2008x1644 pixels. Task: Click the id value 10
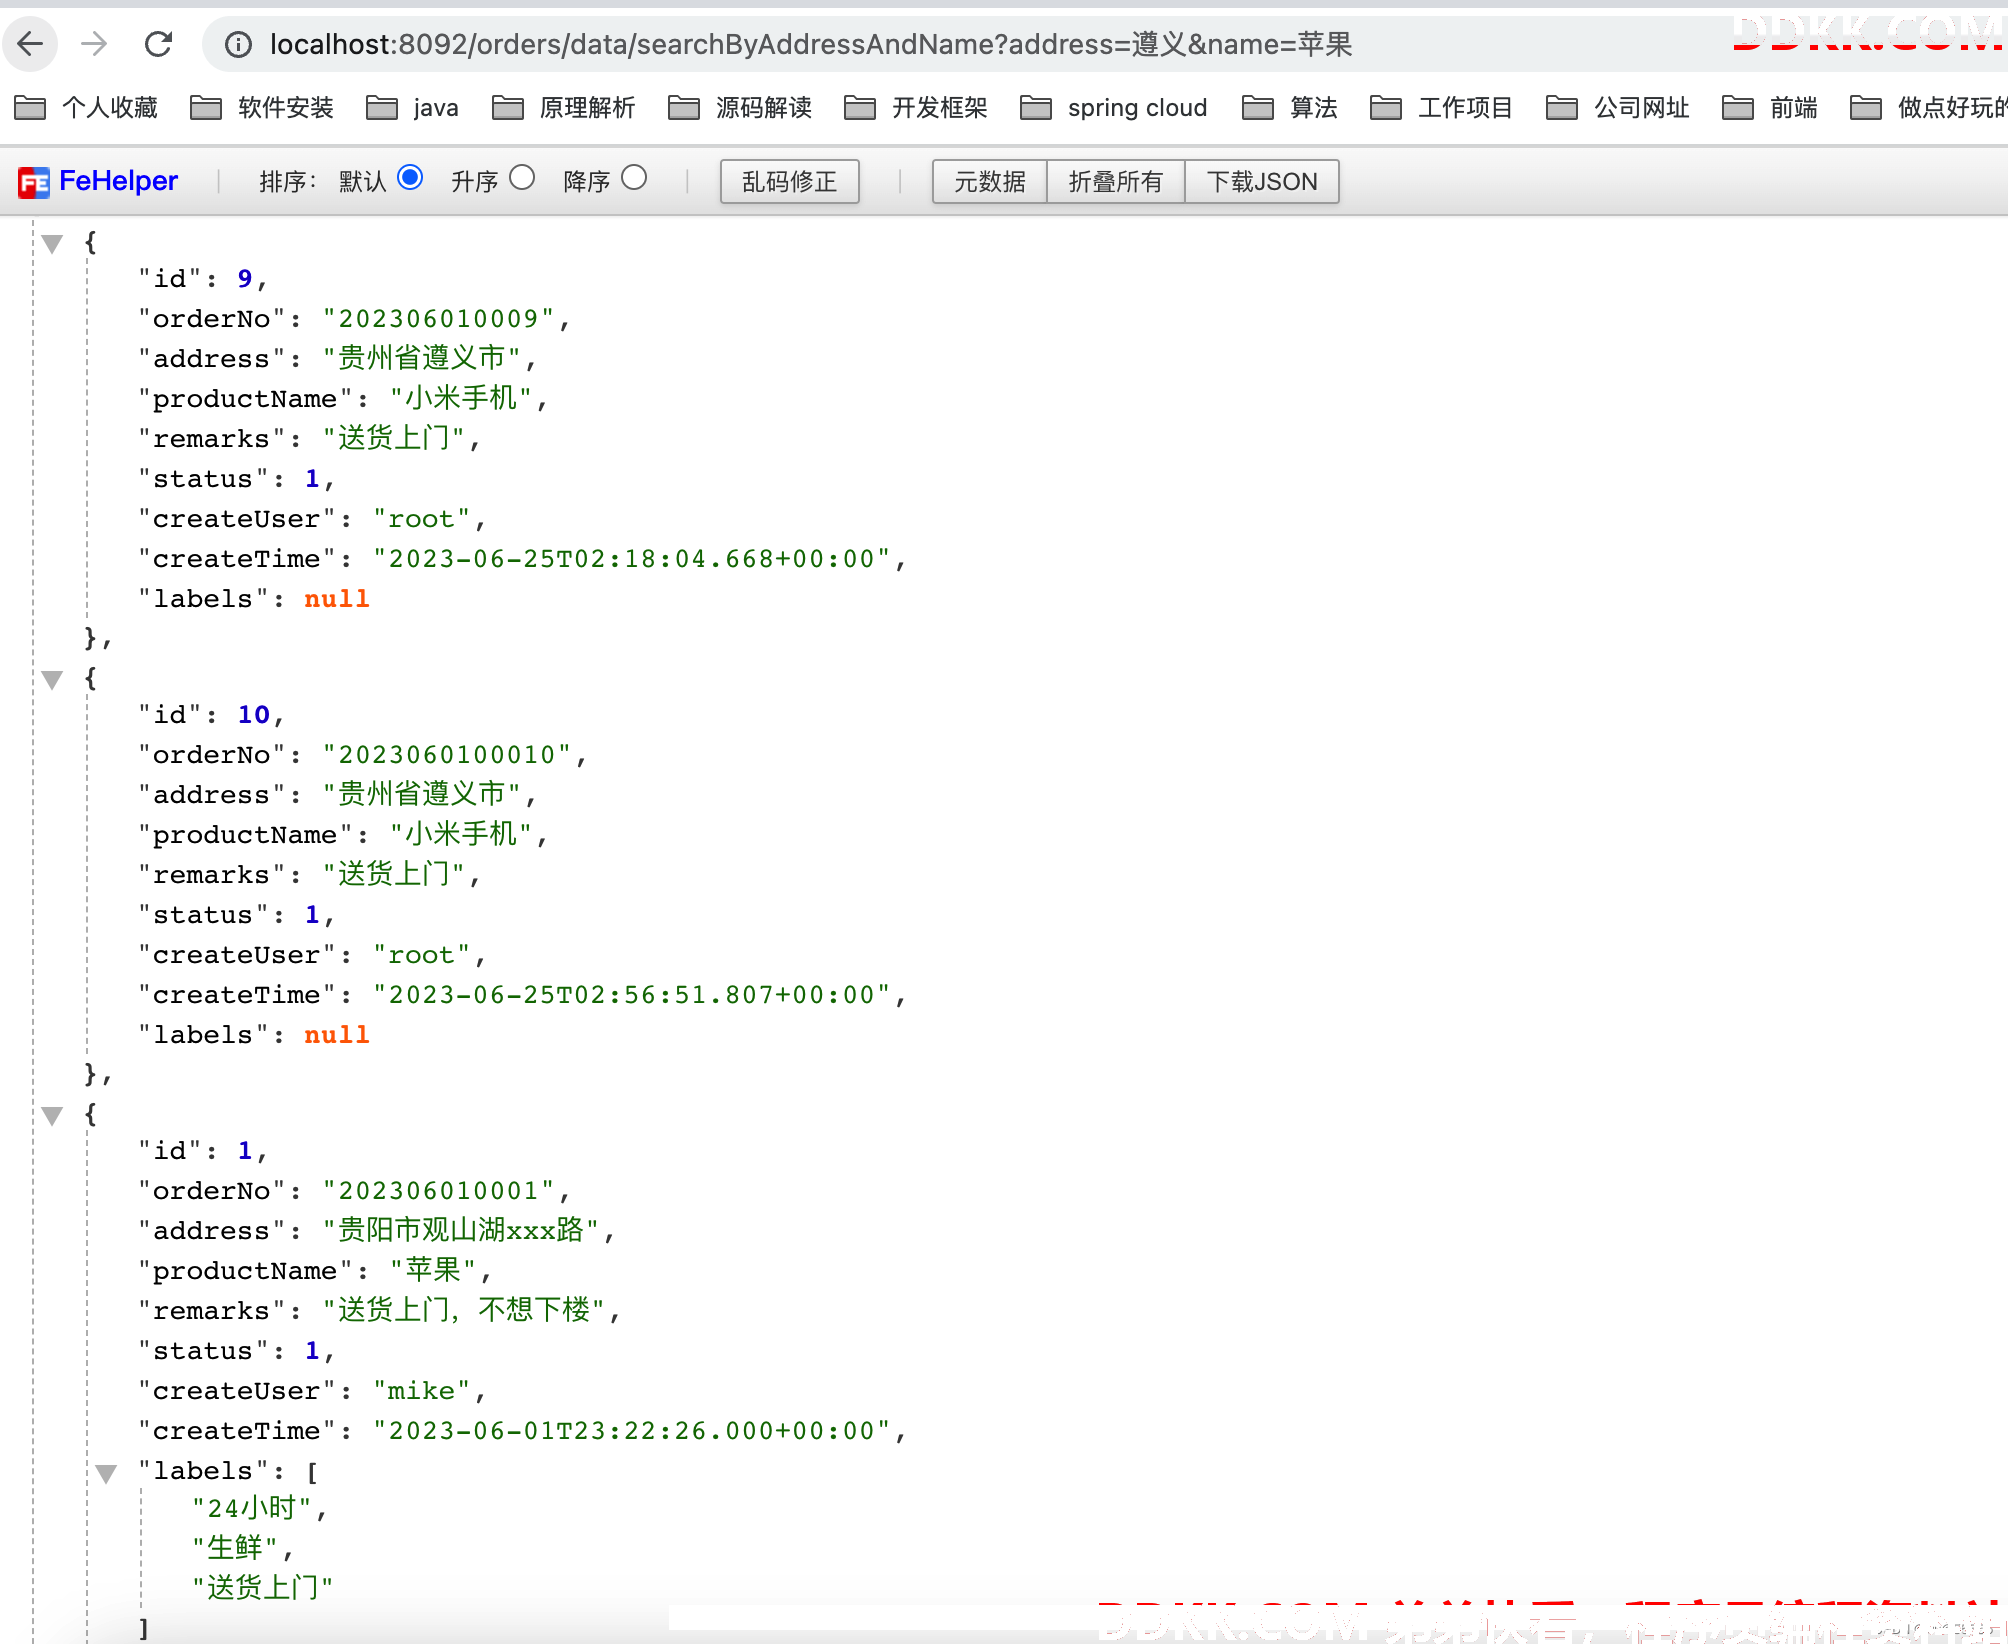[254, 715]
